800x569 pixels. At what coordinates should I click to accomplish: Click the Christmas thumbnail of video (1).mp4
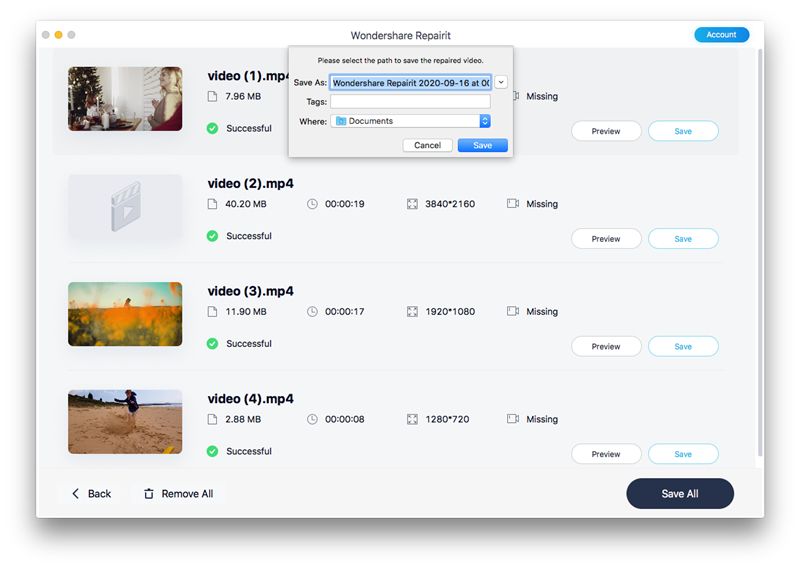(125, 99)
